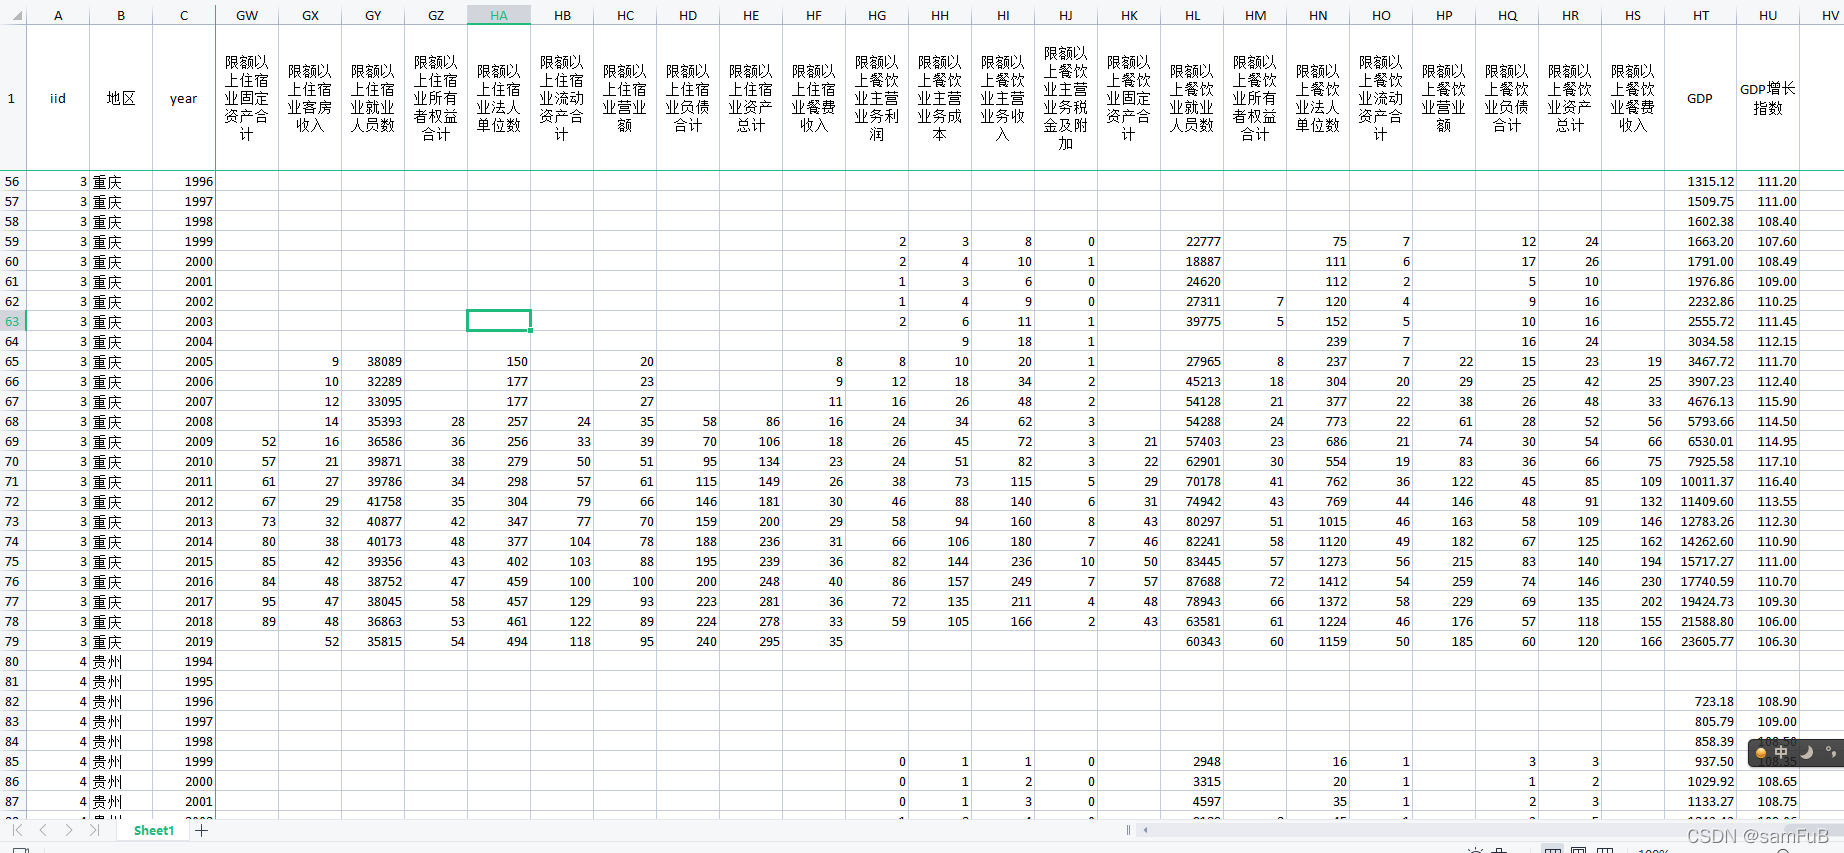This screenshot has width=1844, height=853.
Task: Click the 'GDP增长指数' header cell
Action: [x=1768, y=98]
